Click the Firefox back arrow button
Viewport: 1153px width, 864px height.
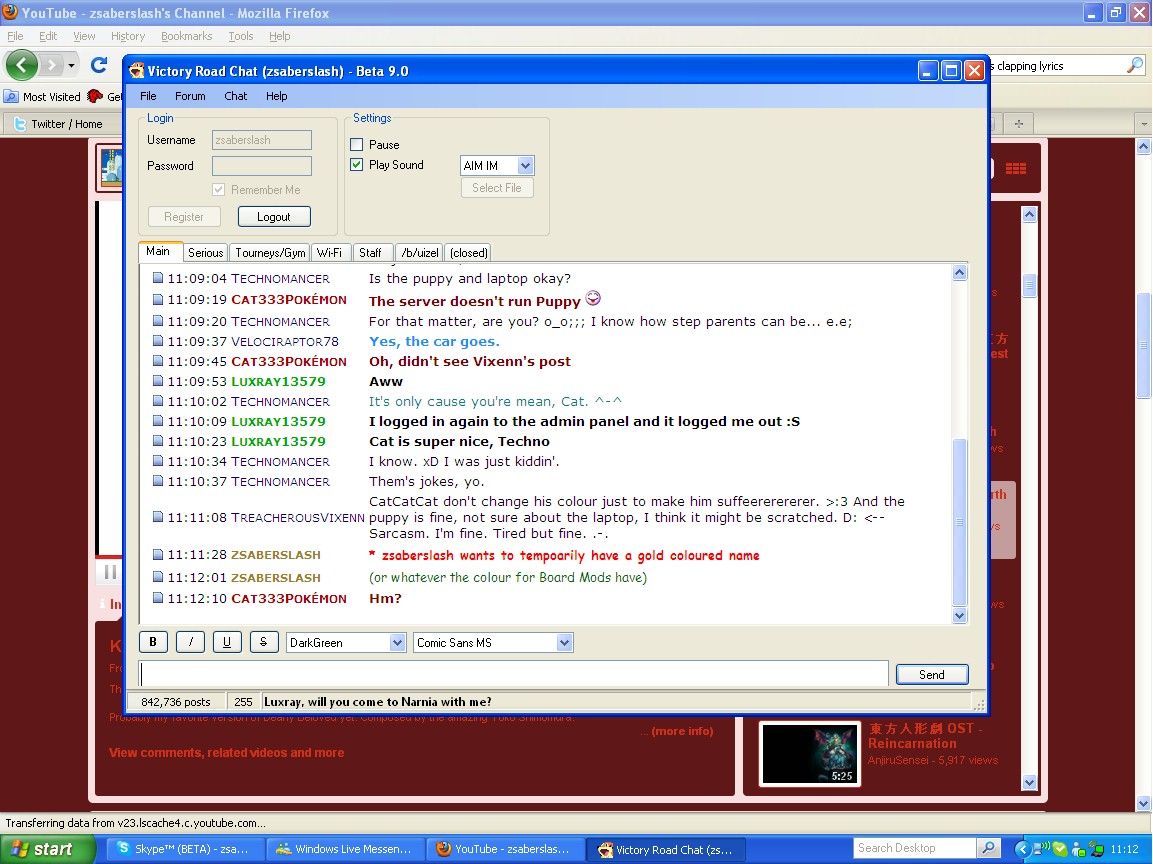22,66
